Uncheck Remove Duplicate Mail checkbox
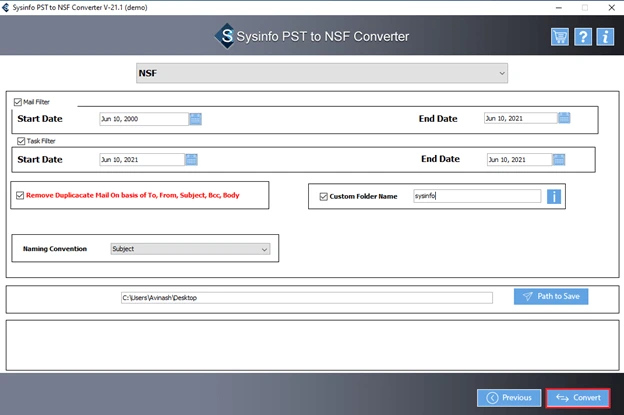The image size is (624, 415). pos(20,195)
